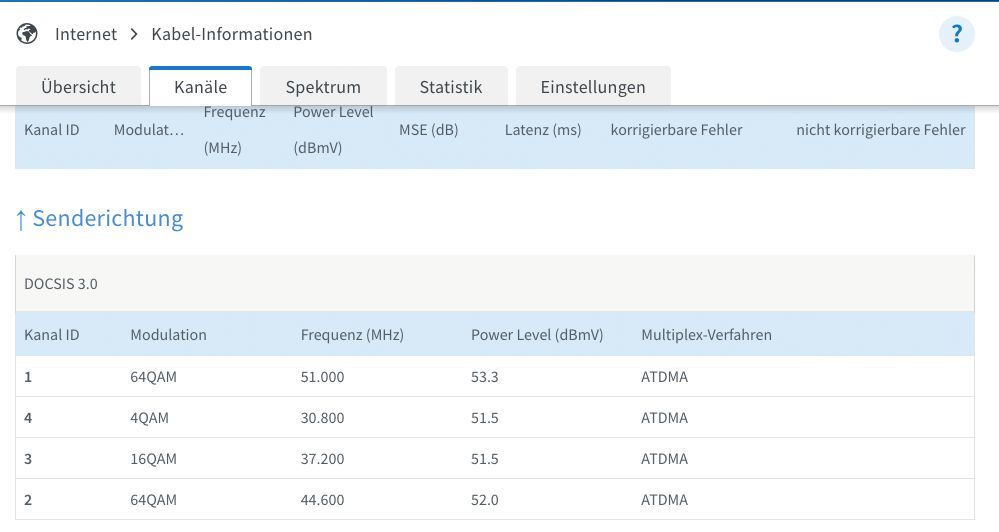Click the Multiplex-Verfahren column header
Screen dimensions: 999x532
706,335
